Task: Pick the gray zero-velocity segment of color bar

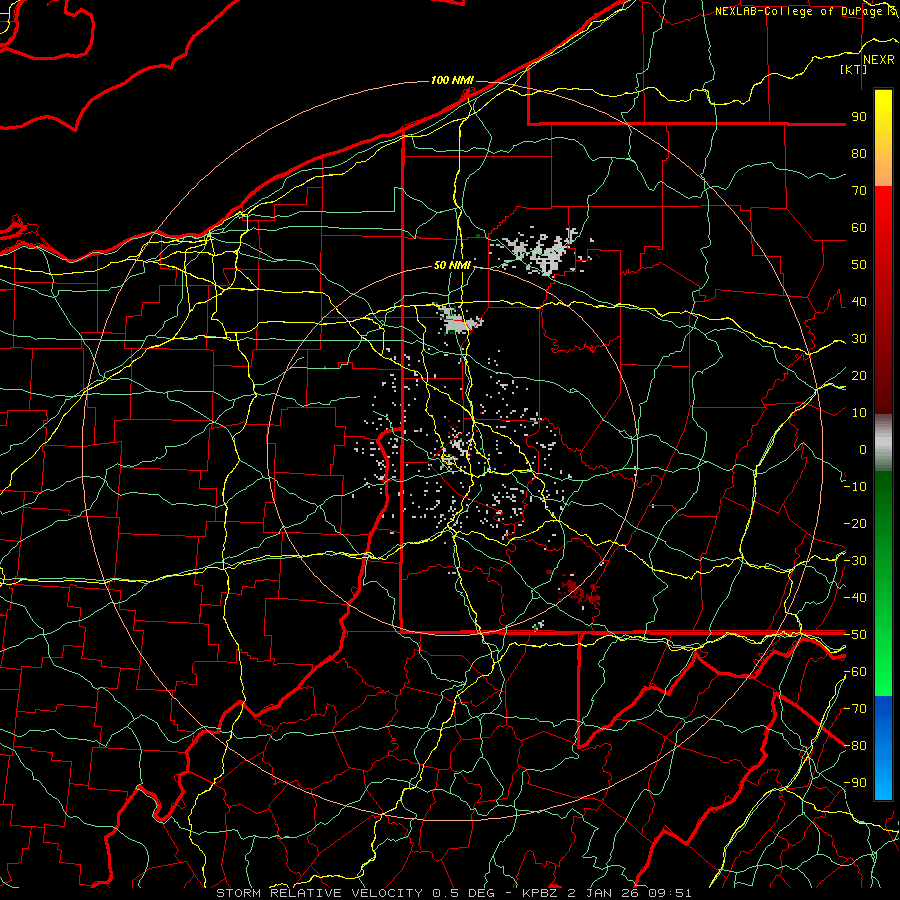Action: click(x=883, y=443)
